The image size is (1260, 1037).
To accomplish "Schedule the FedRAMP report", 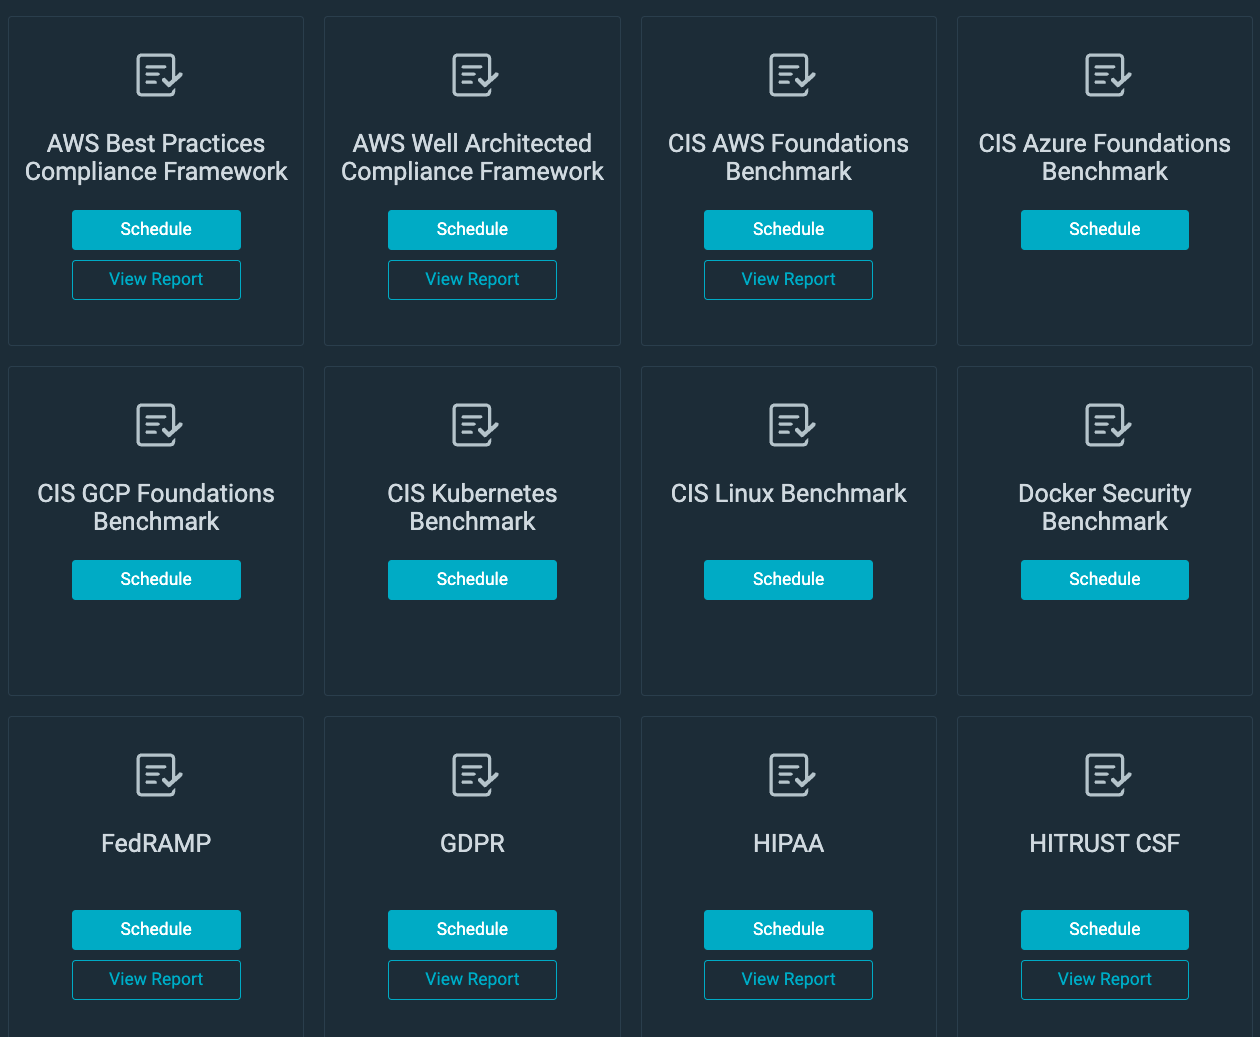I will point(156,930).
